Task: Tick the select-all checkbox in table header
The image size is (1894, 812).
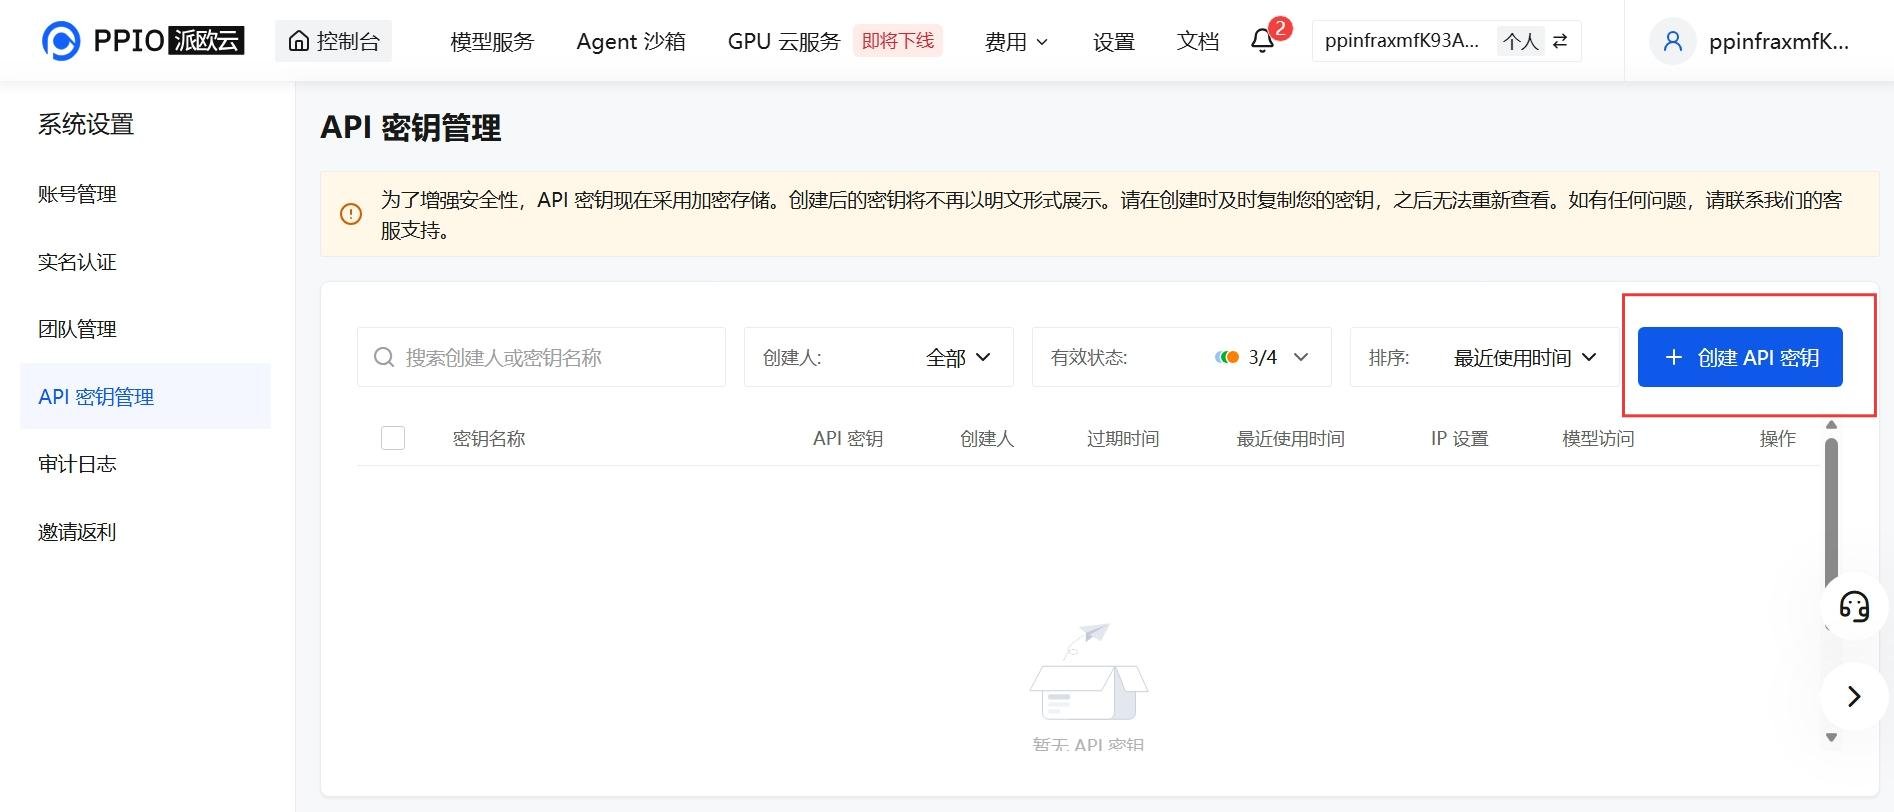Action: click(393, 438)
